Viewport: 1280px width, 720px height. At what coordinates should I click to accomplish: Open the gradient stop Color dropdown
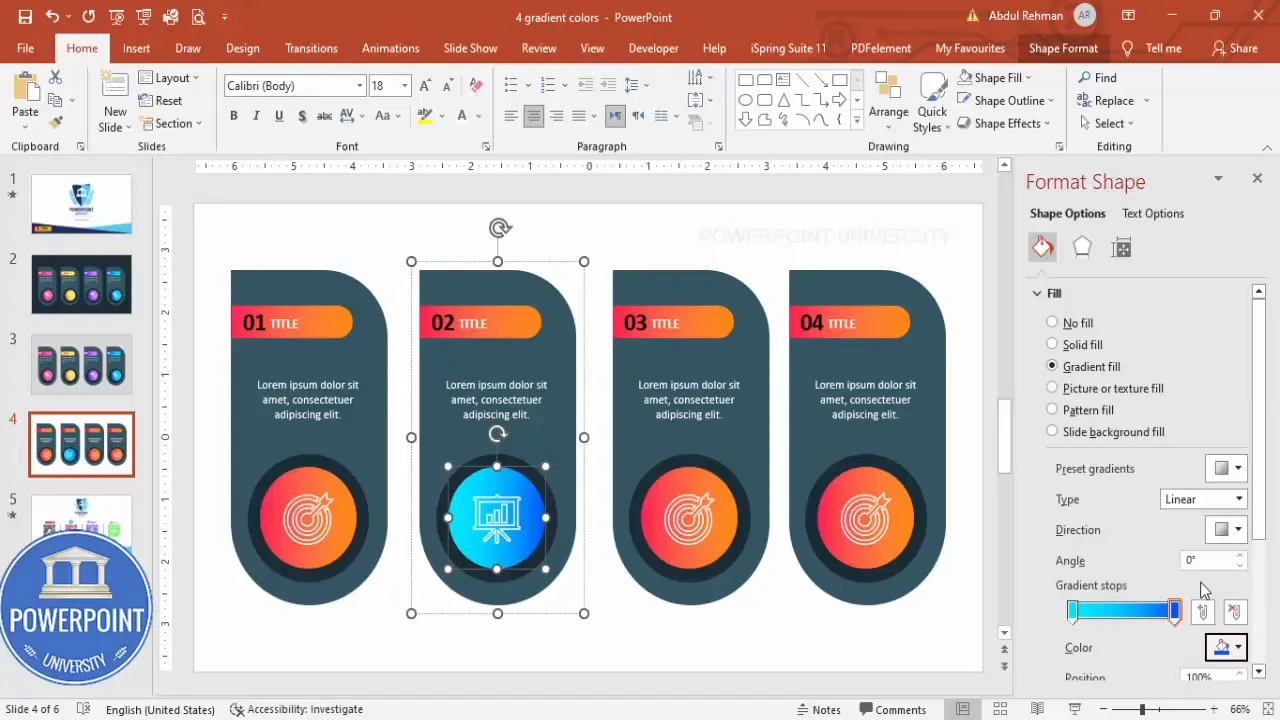[1226, 647]
